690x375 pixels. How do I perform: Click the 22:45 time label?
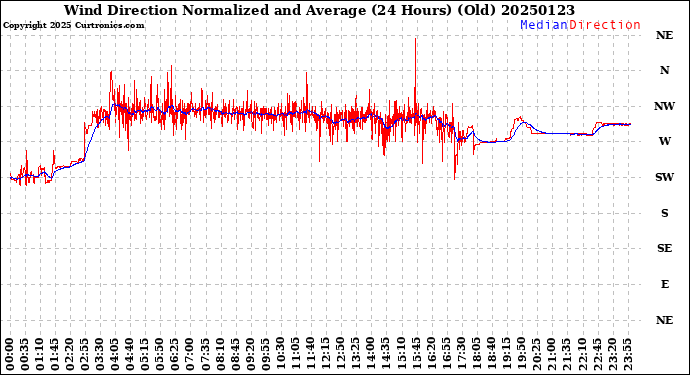(x=596, y=355)
